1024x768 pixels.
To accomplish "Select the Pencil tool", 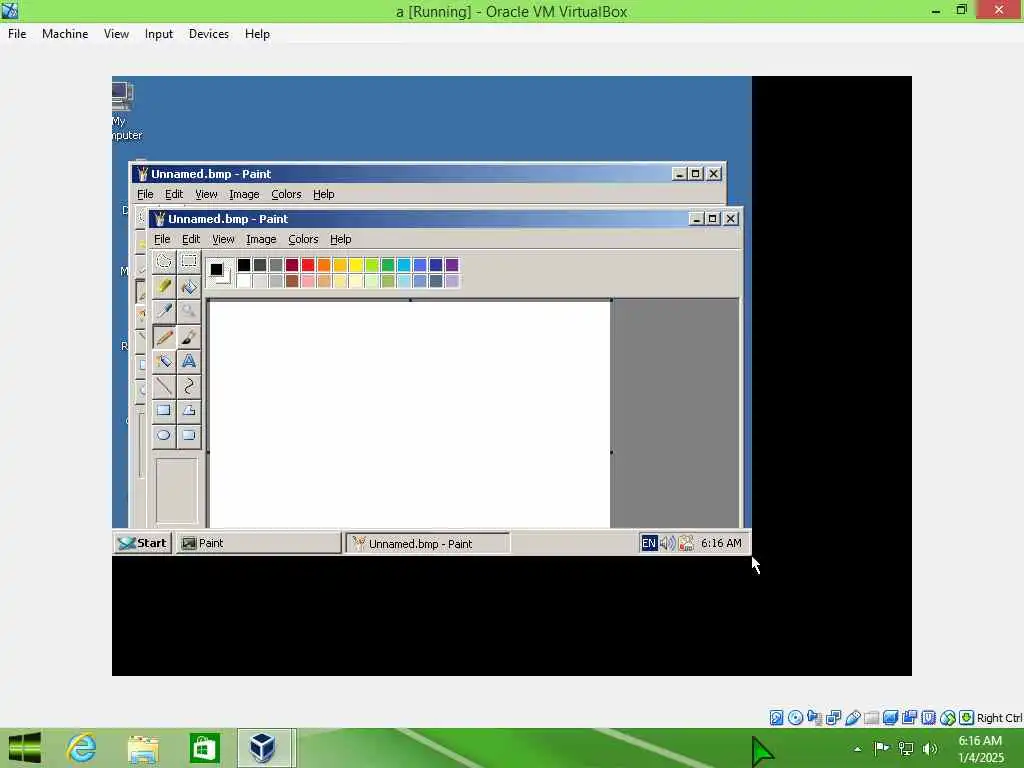I will pos(163,336).
